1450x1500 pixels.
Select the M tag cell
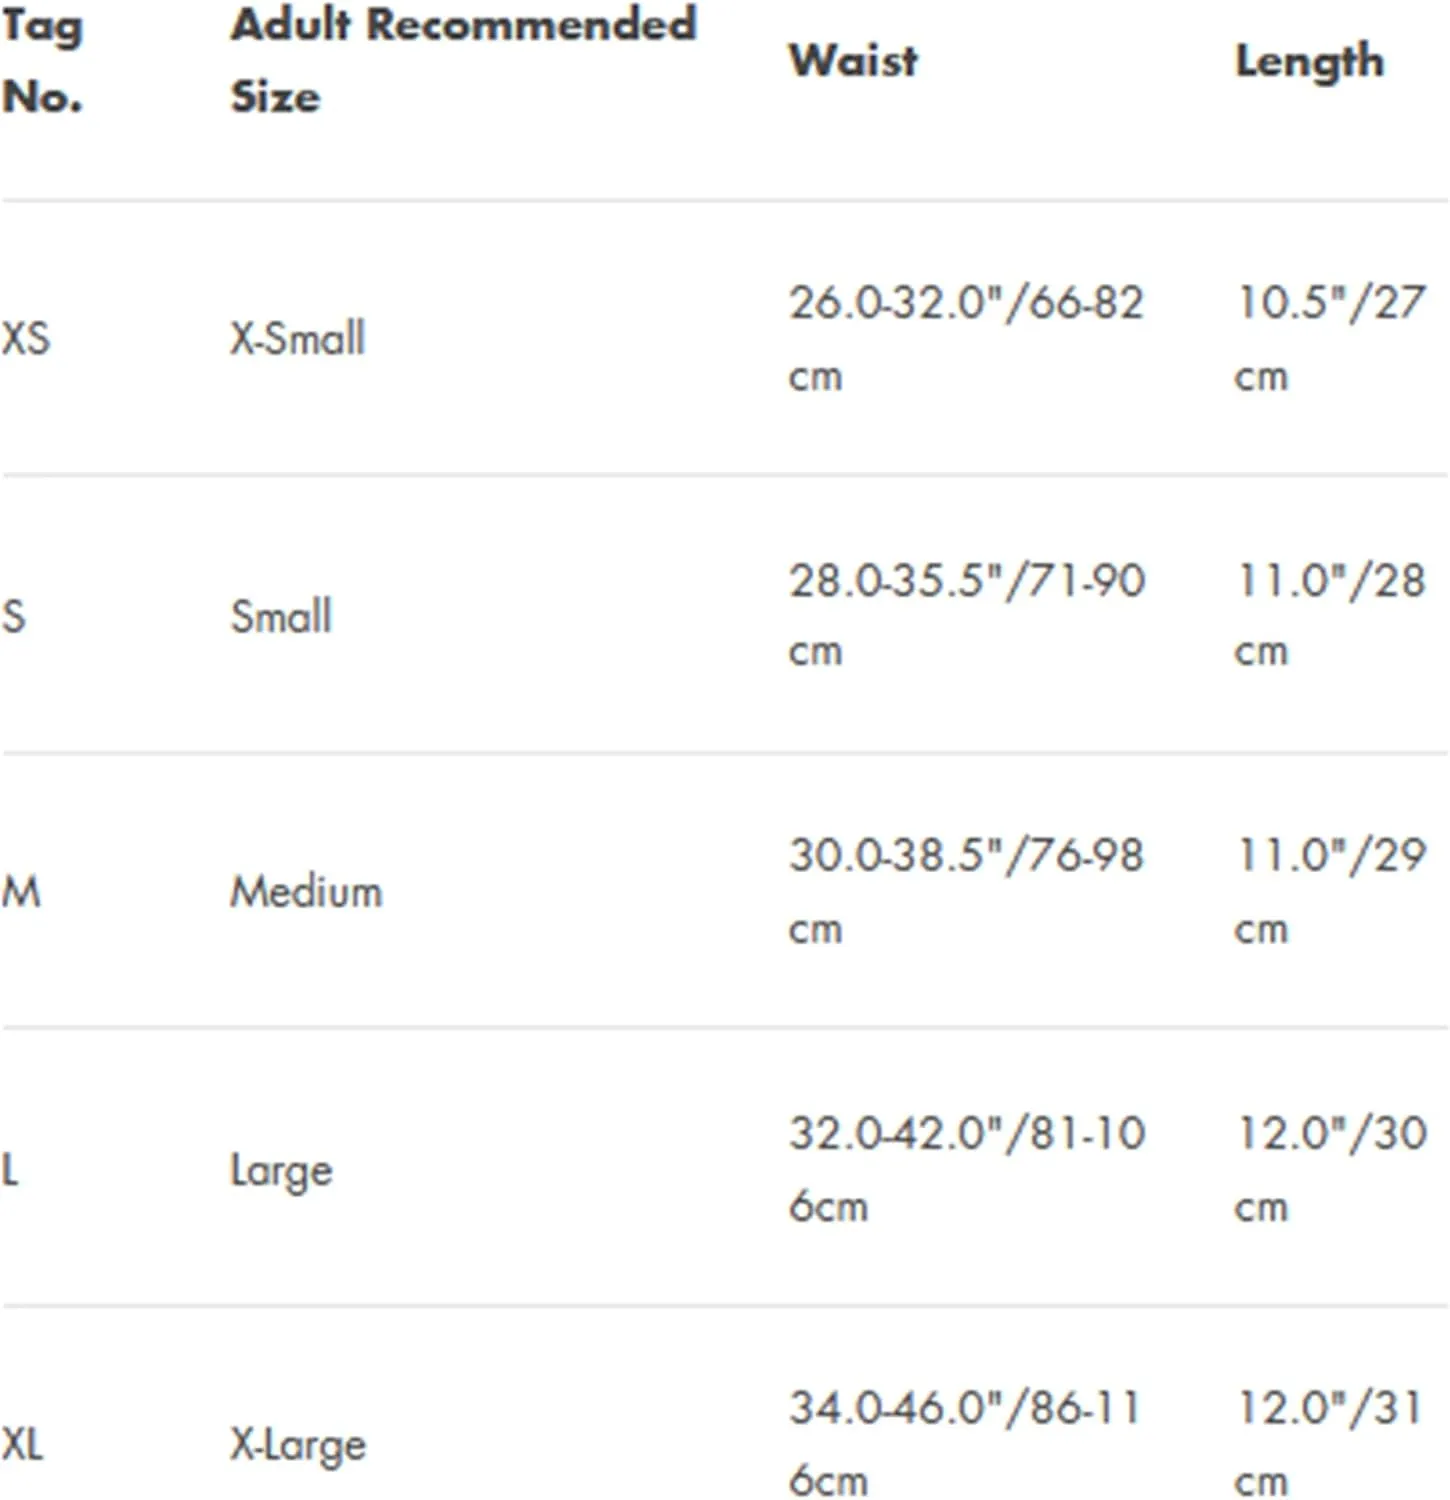(x=21, y=891)
